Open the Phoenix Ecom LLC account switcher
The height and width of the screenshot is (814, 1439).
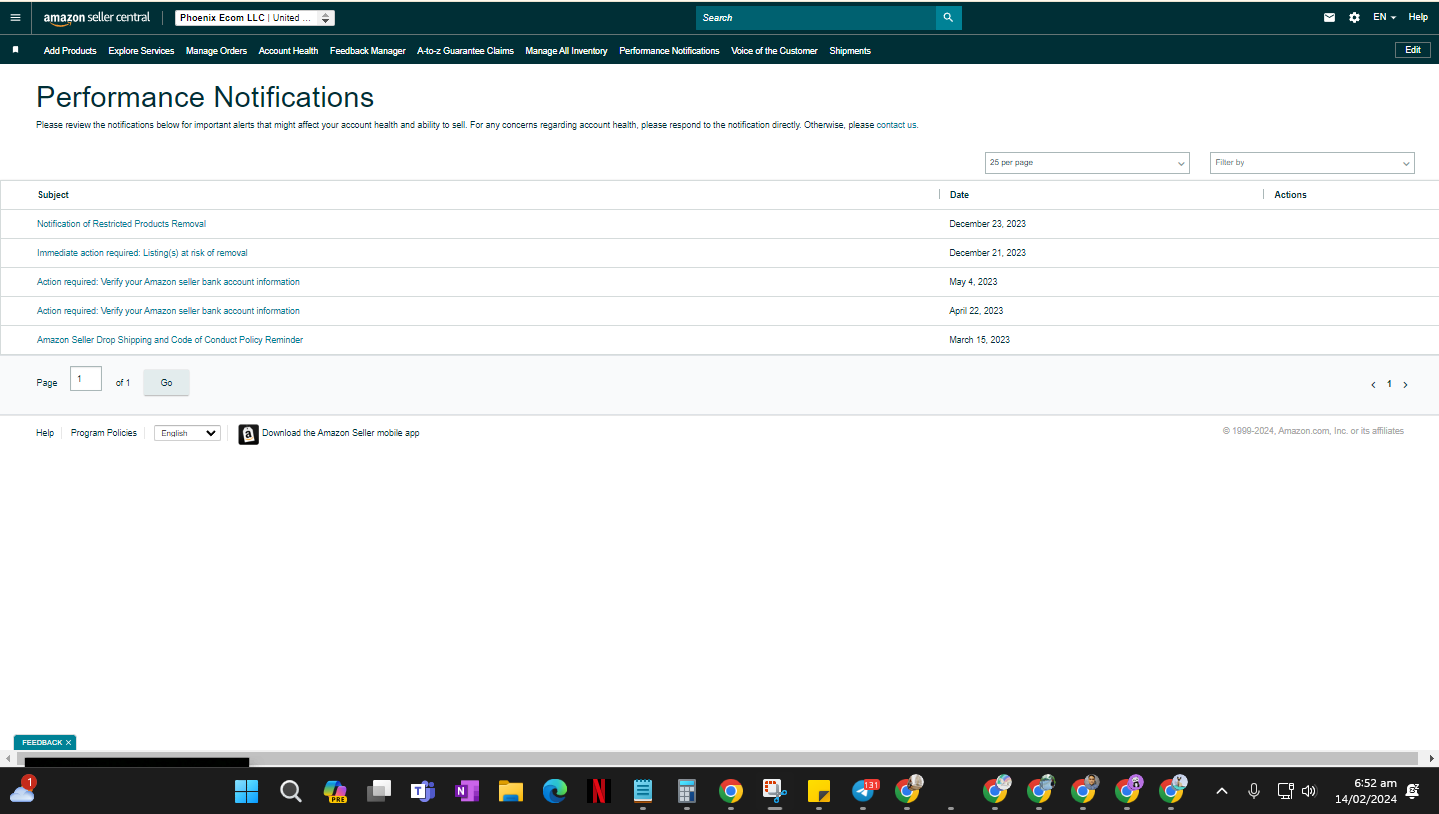point(255,18)
